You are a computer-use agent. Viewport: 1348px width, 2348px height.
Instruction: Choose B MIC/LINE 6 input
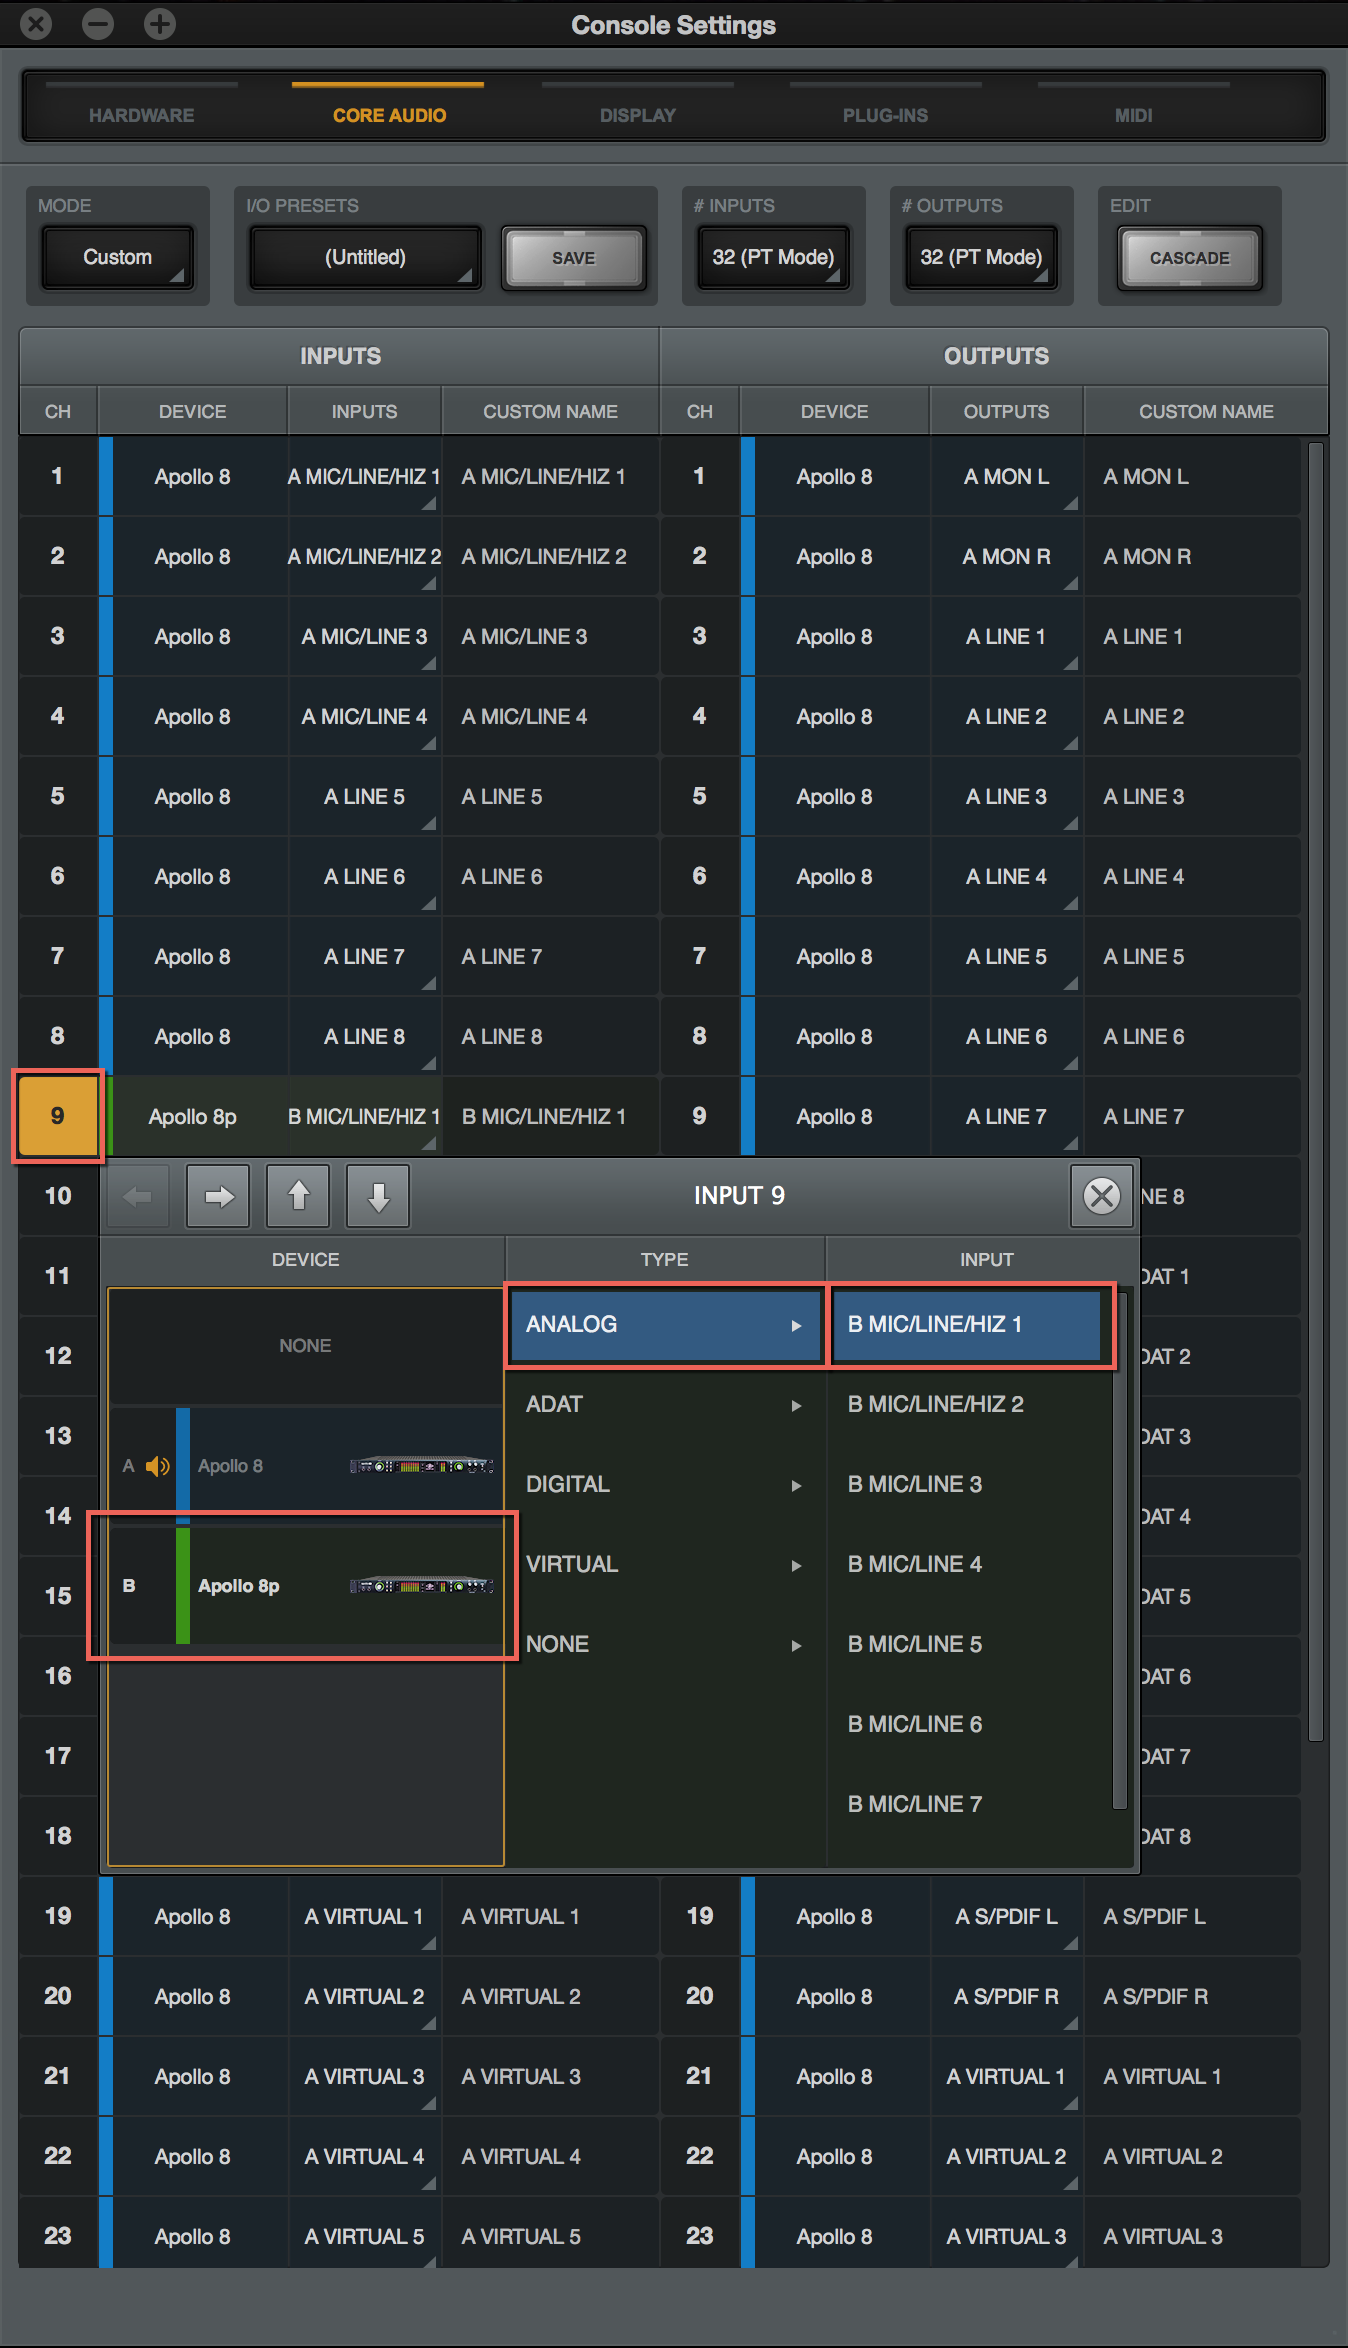click(x=968, y=1725)
